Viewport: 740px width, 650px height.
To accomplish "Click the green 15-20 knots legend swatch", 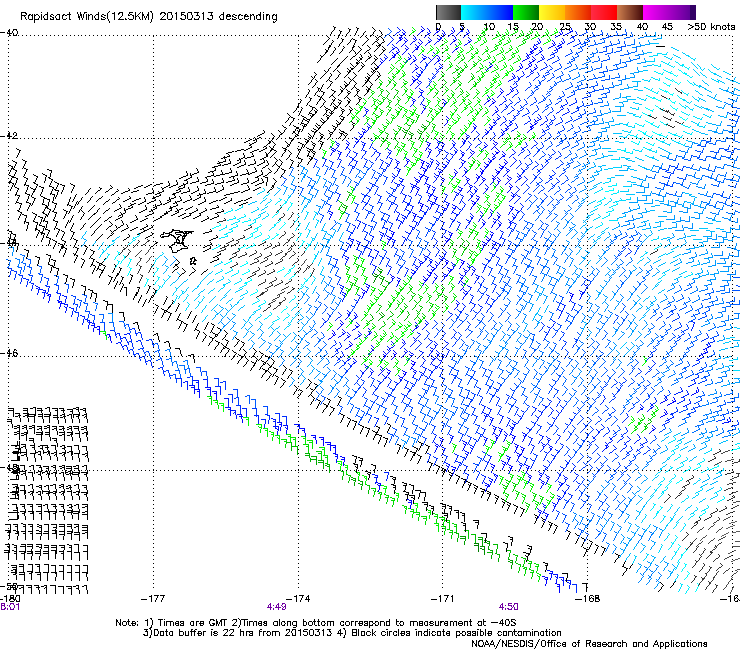I will pyautogui.click(x=526, y=12).
